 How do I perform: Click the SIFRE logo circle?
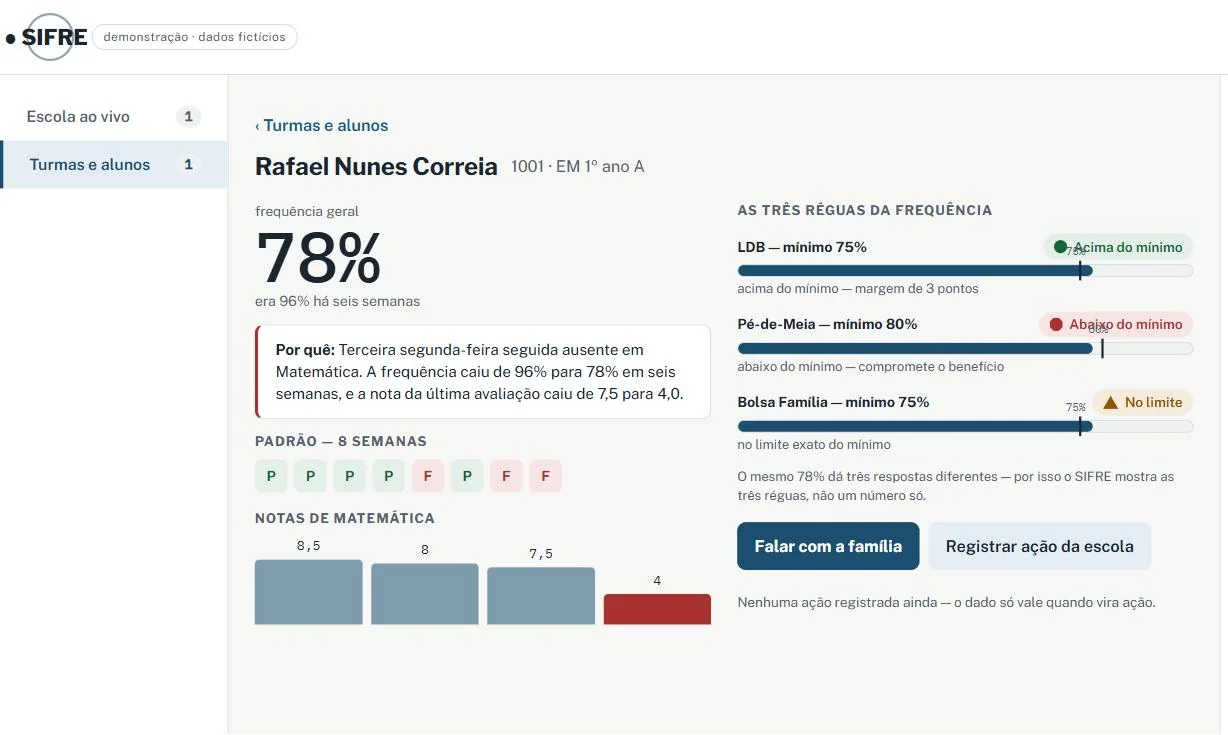coord(49,37)
